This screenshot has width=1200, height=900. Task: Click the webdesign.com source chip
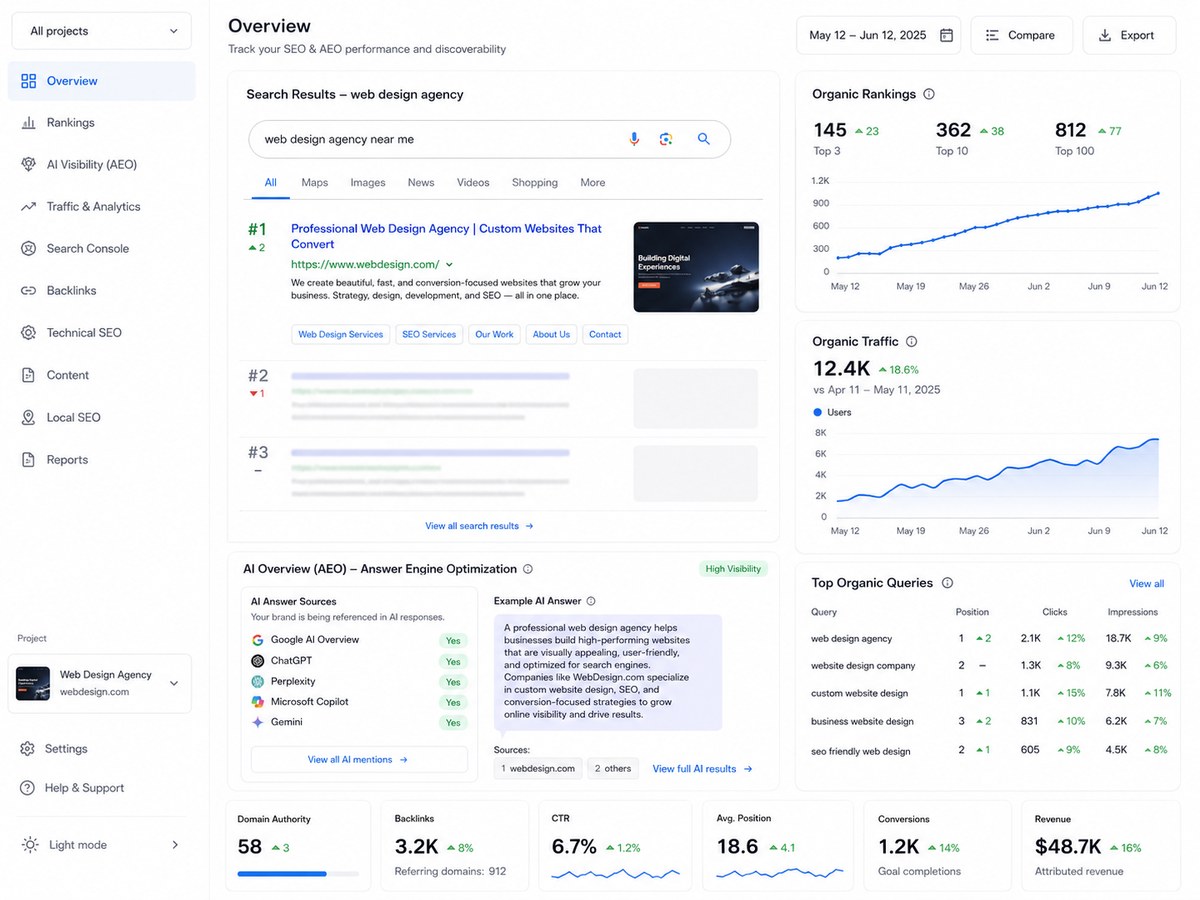point(538,769)
